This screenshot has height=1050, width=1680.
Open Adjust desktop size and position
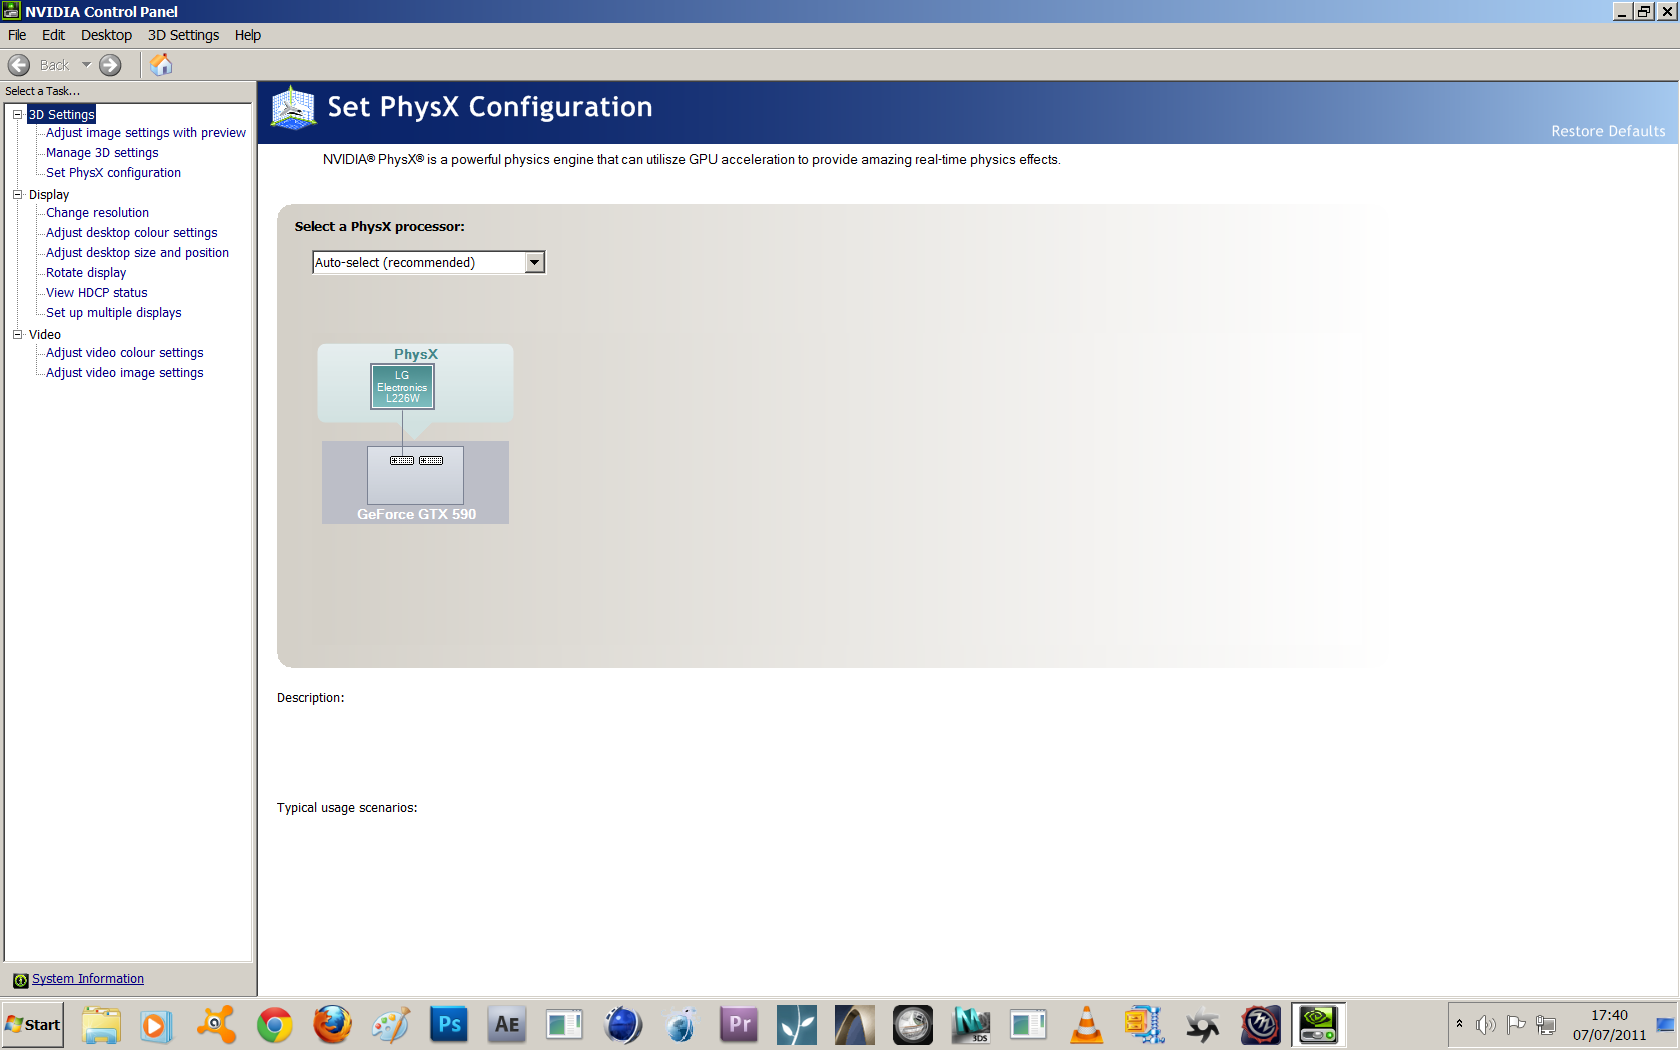137,253
